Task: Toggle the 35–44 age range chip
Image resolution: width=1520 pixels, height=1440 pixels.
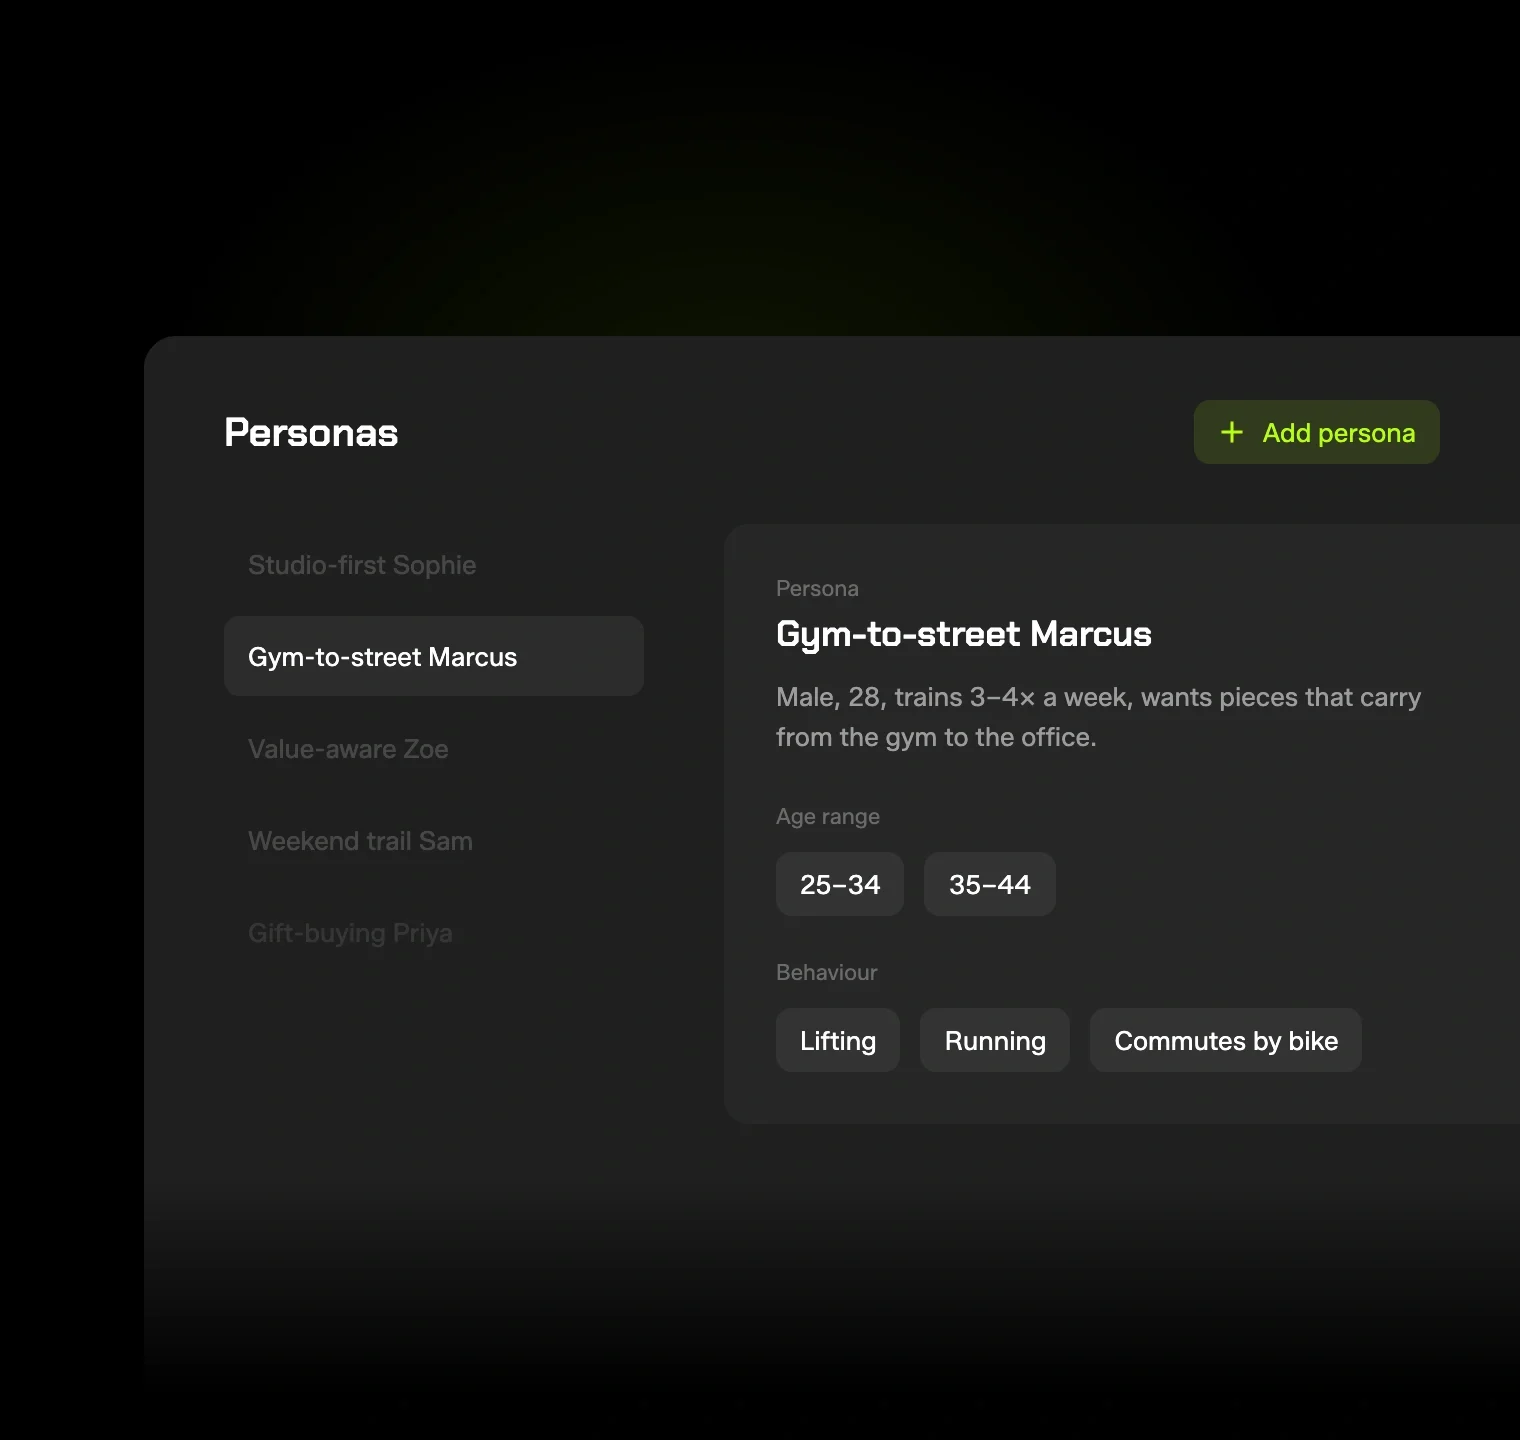Action: click(x=990, y=884)
